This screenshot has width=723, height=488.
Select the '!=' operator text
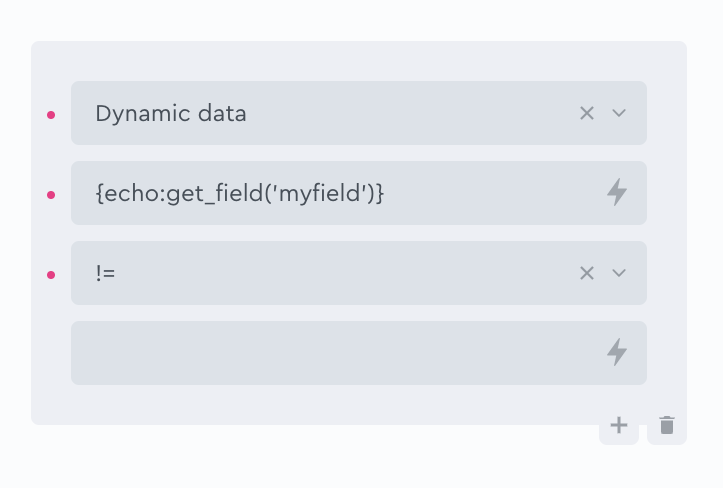(106, 273)
